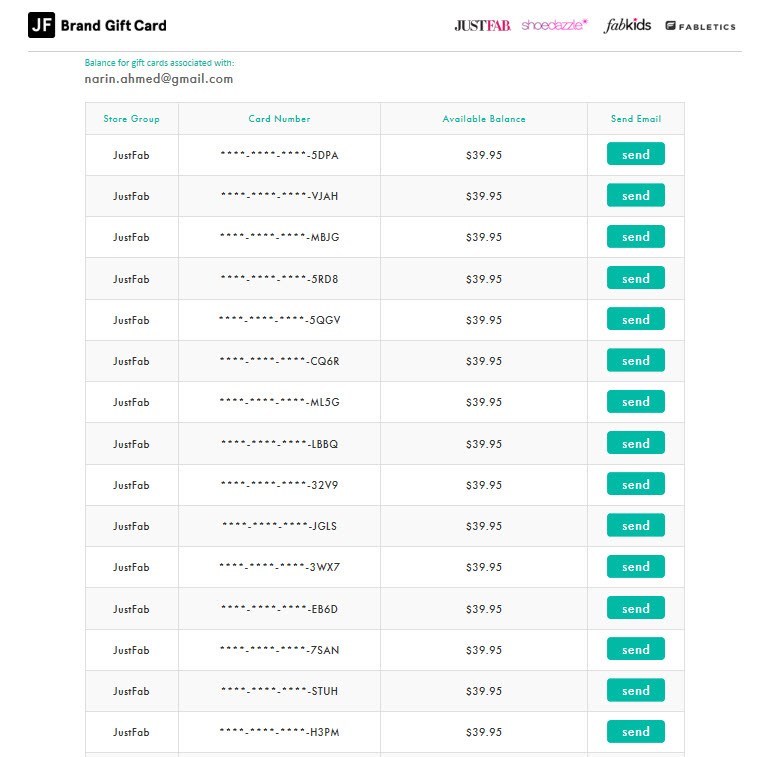This screenshot has height=757, width=781.
Task: Select the narin.ahmed@gmail.com email text
Action: tap(159, 79)
